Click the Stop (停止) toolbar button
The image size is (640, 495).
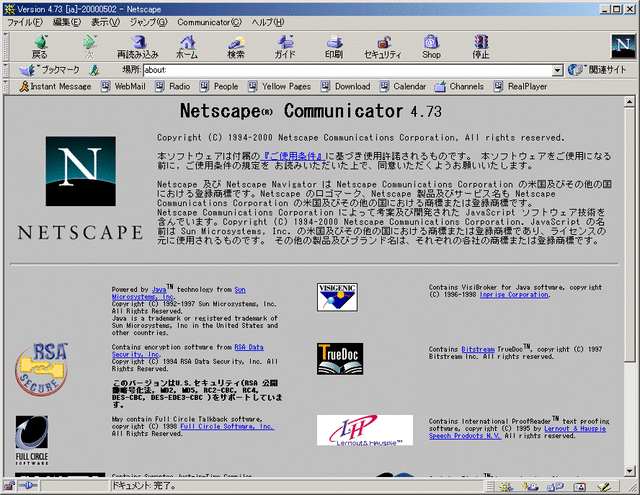[x=481, y=47]
